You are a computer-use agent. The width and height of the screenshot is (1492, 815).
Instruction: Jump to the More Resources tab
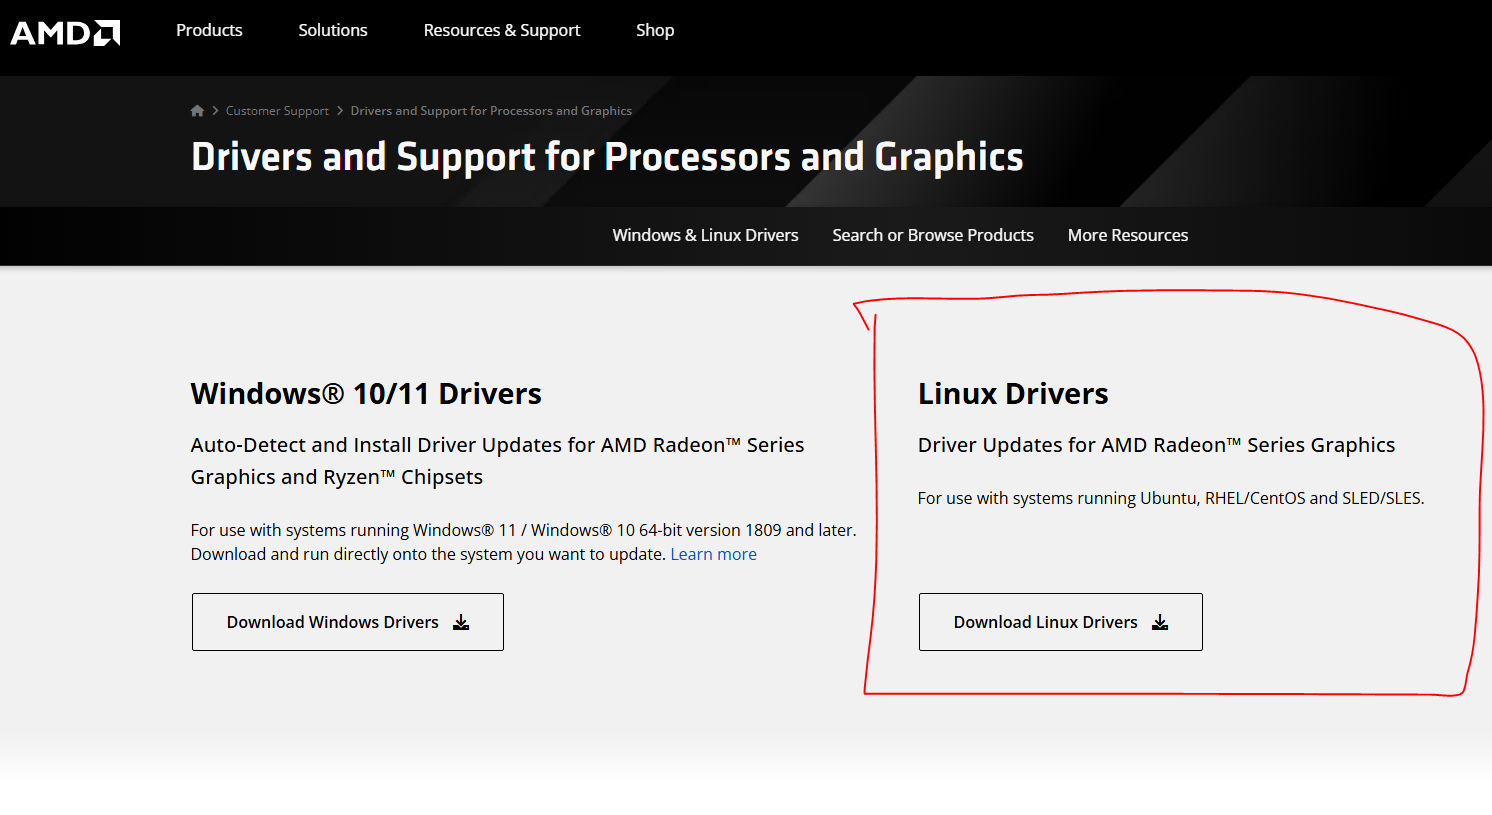[x=1128, y=235]
